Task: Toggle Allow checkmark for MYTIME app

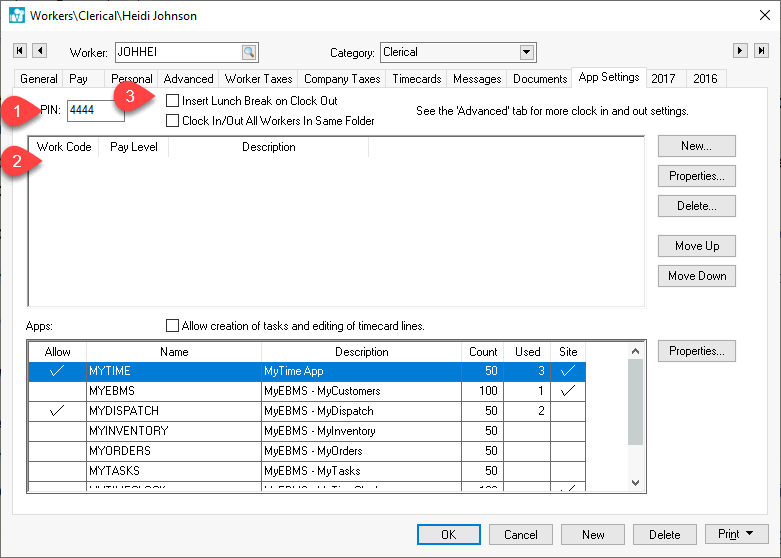Action: (x=58, y=371)
